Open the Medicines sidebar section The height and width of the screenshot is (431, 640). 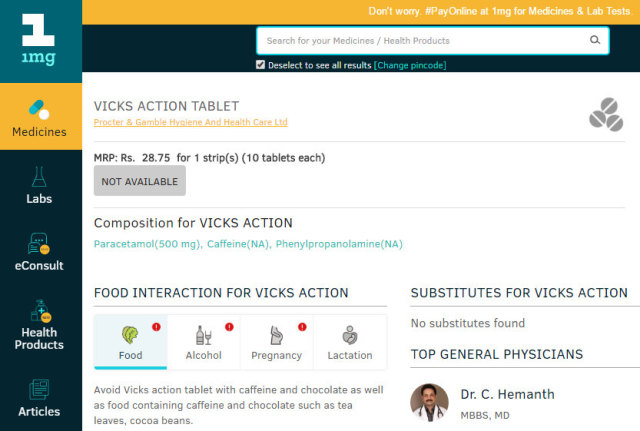tap(40, 117)
